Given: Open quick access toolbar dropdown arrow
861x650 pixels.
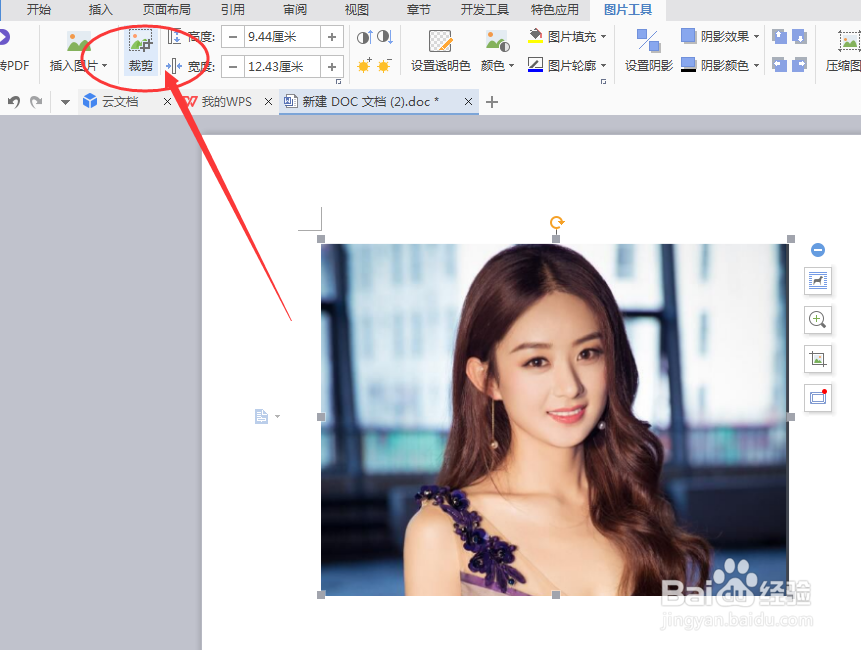Looking at the screenshot, I should [65, 102].
